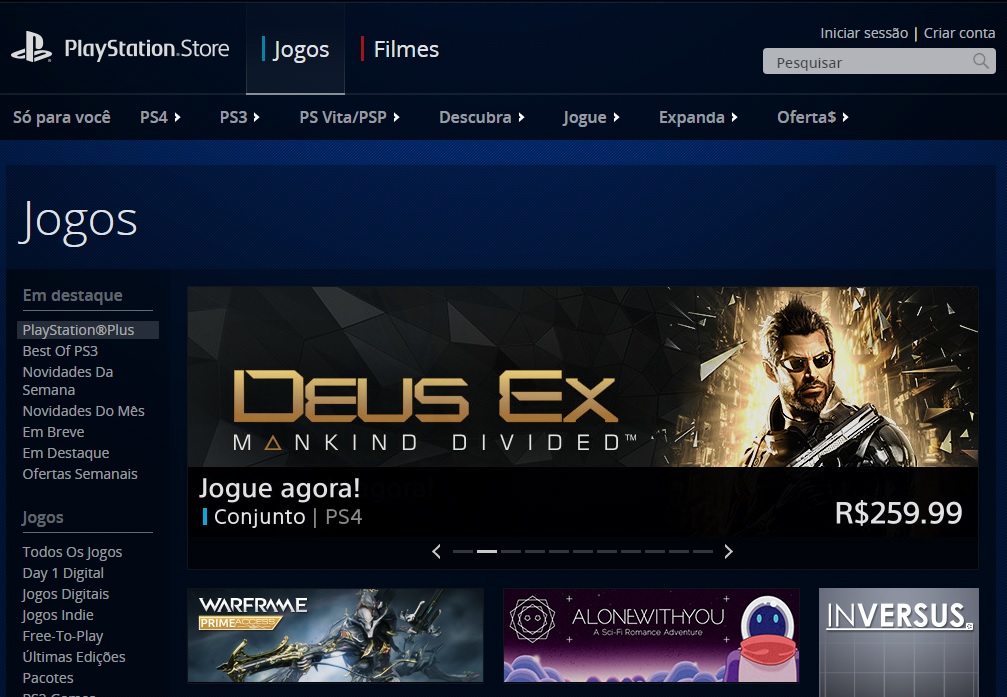The height and width of the screenshot is (697, 1007).
Task: Click the PlayStation logo icon
Action: [31, 48]
